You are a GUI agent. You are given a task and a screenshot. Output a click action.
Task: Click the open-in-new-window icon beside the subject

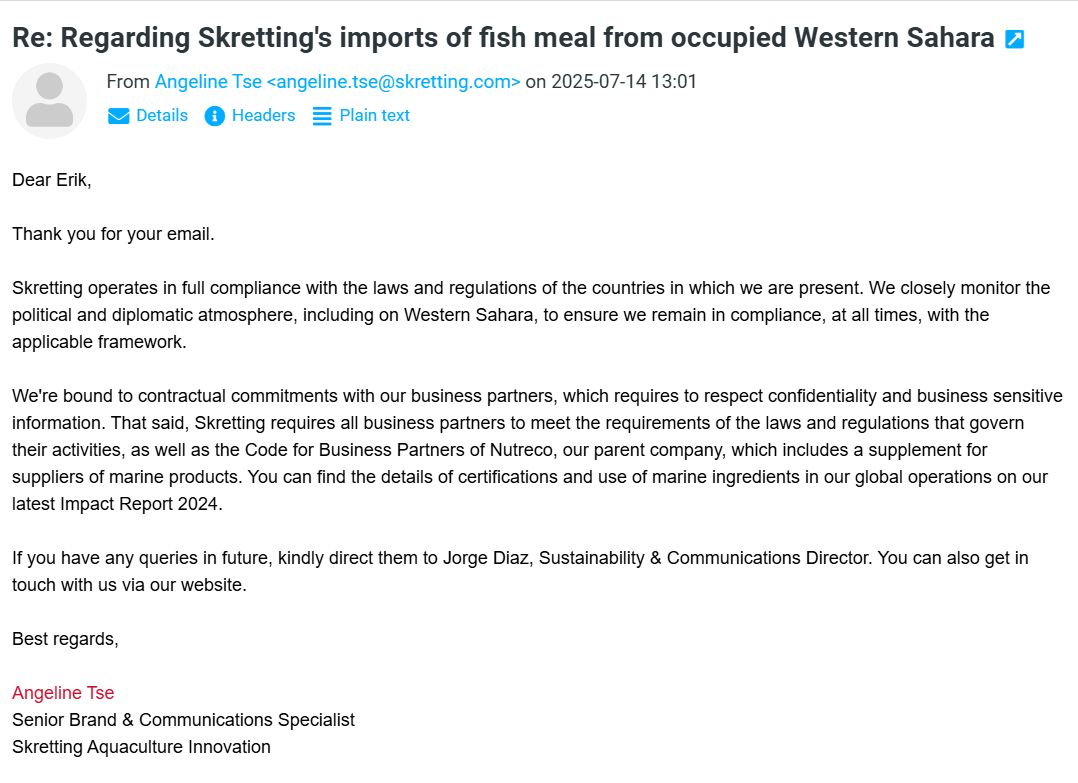[1014, 40]
